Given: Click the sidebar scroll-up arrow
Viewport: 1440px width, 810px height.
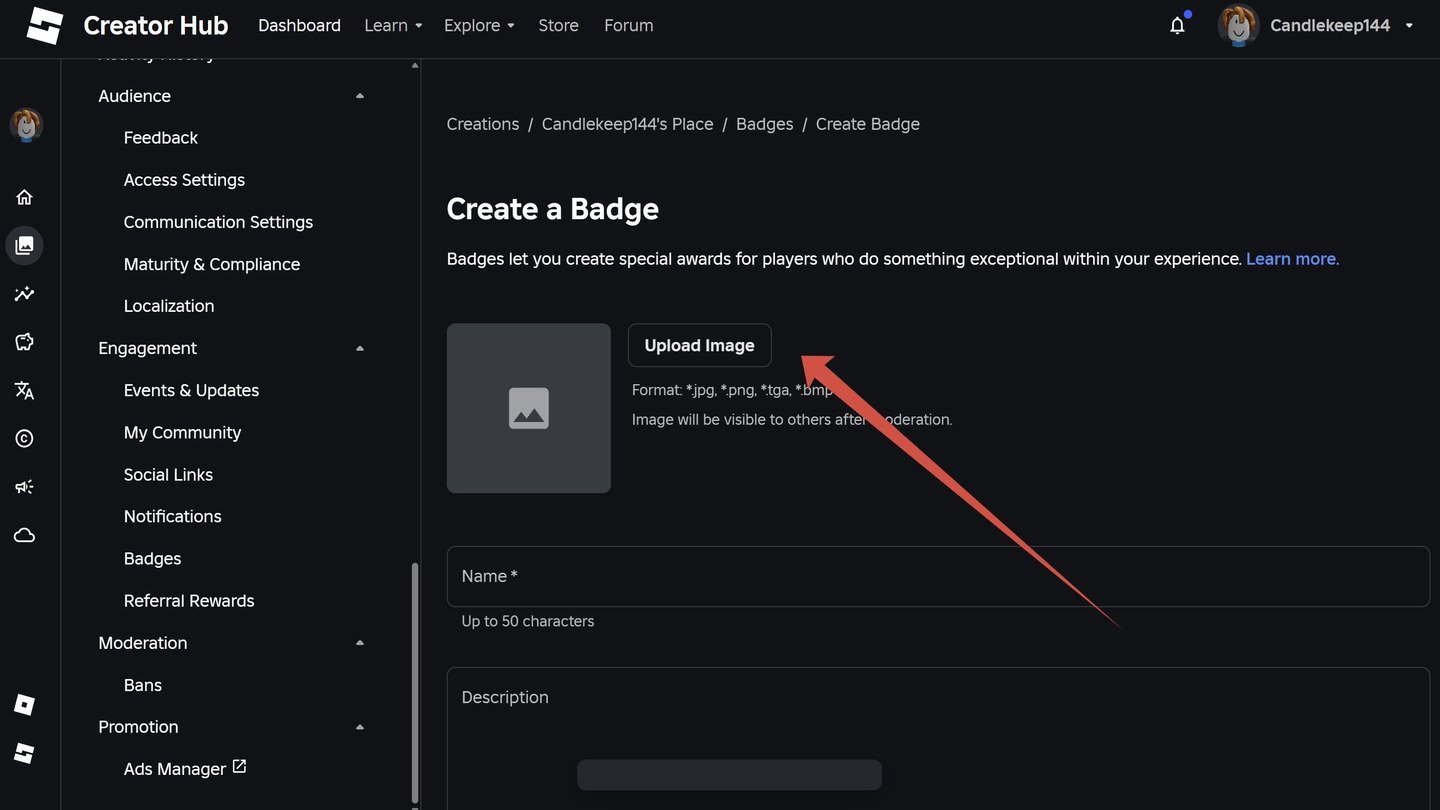Looking at the screenshot, I should coord(415,66).
